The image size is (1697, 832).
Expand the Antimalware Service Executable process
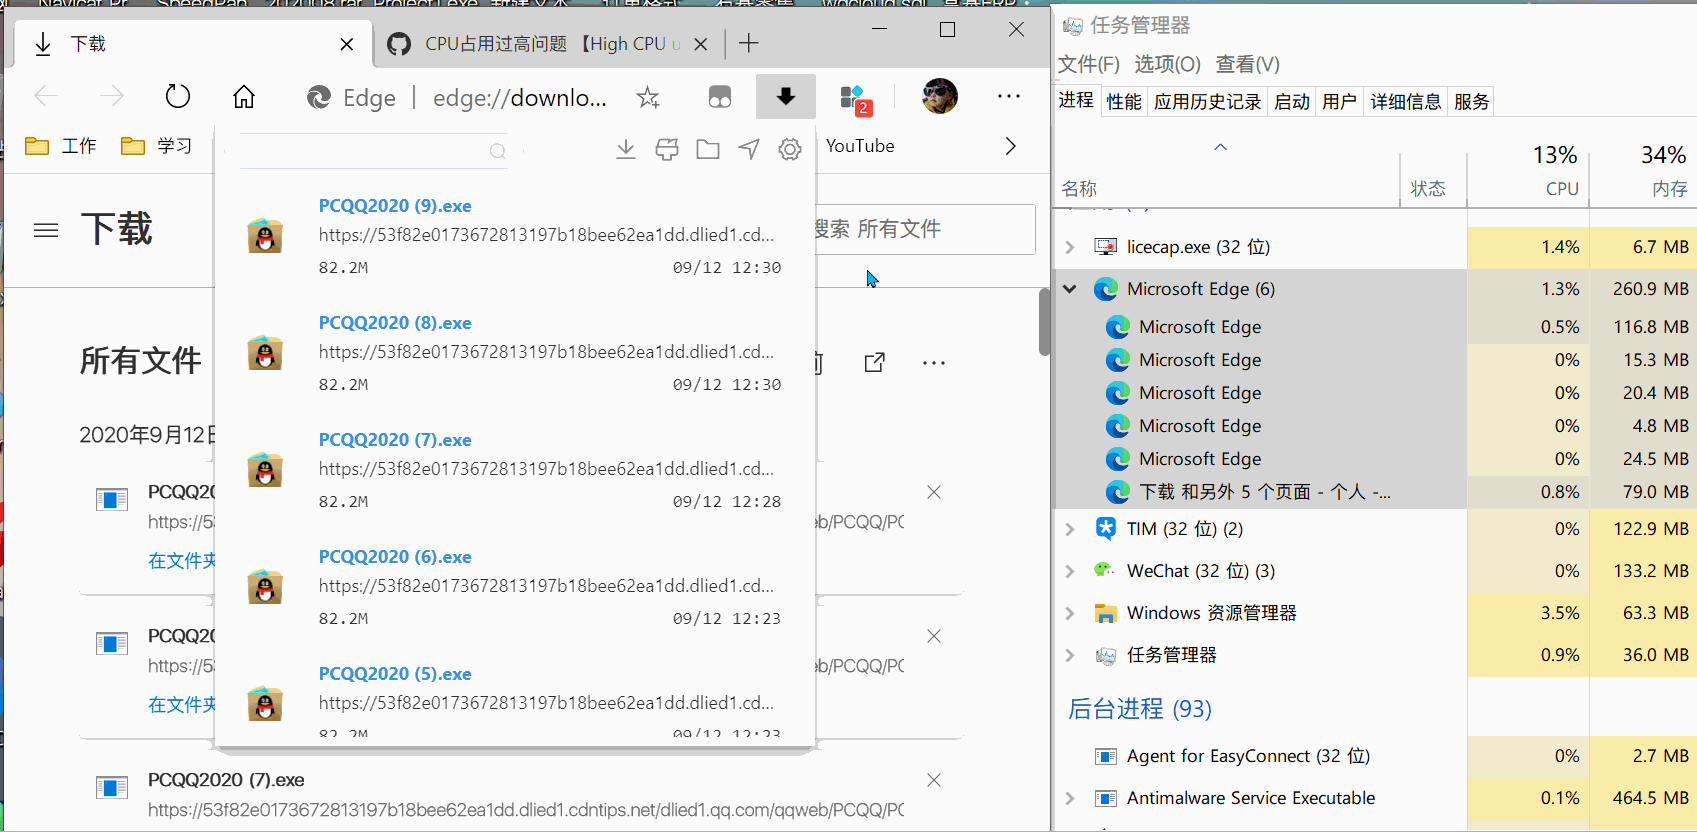tap(1070, 798)
